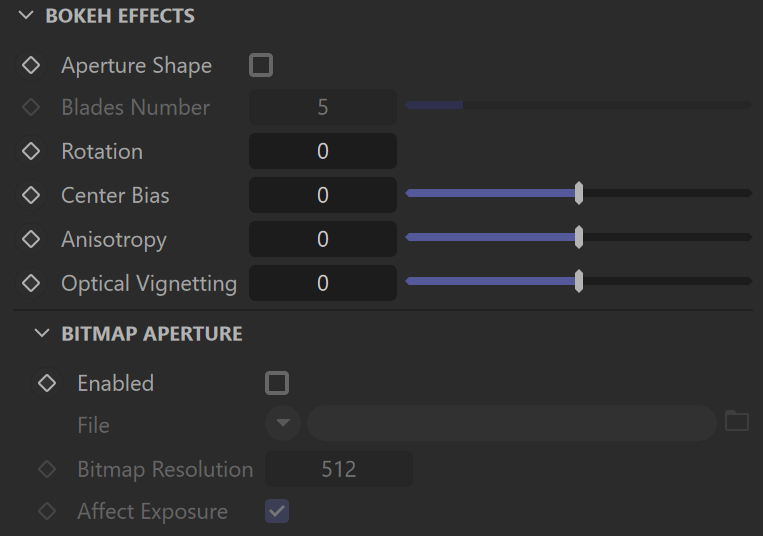The width and height of the screenshot is (763, 536).
Task: Open the File dropdown arrow
Action: coord(283,423)
